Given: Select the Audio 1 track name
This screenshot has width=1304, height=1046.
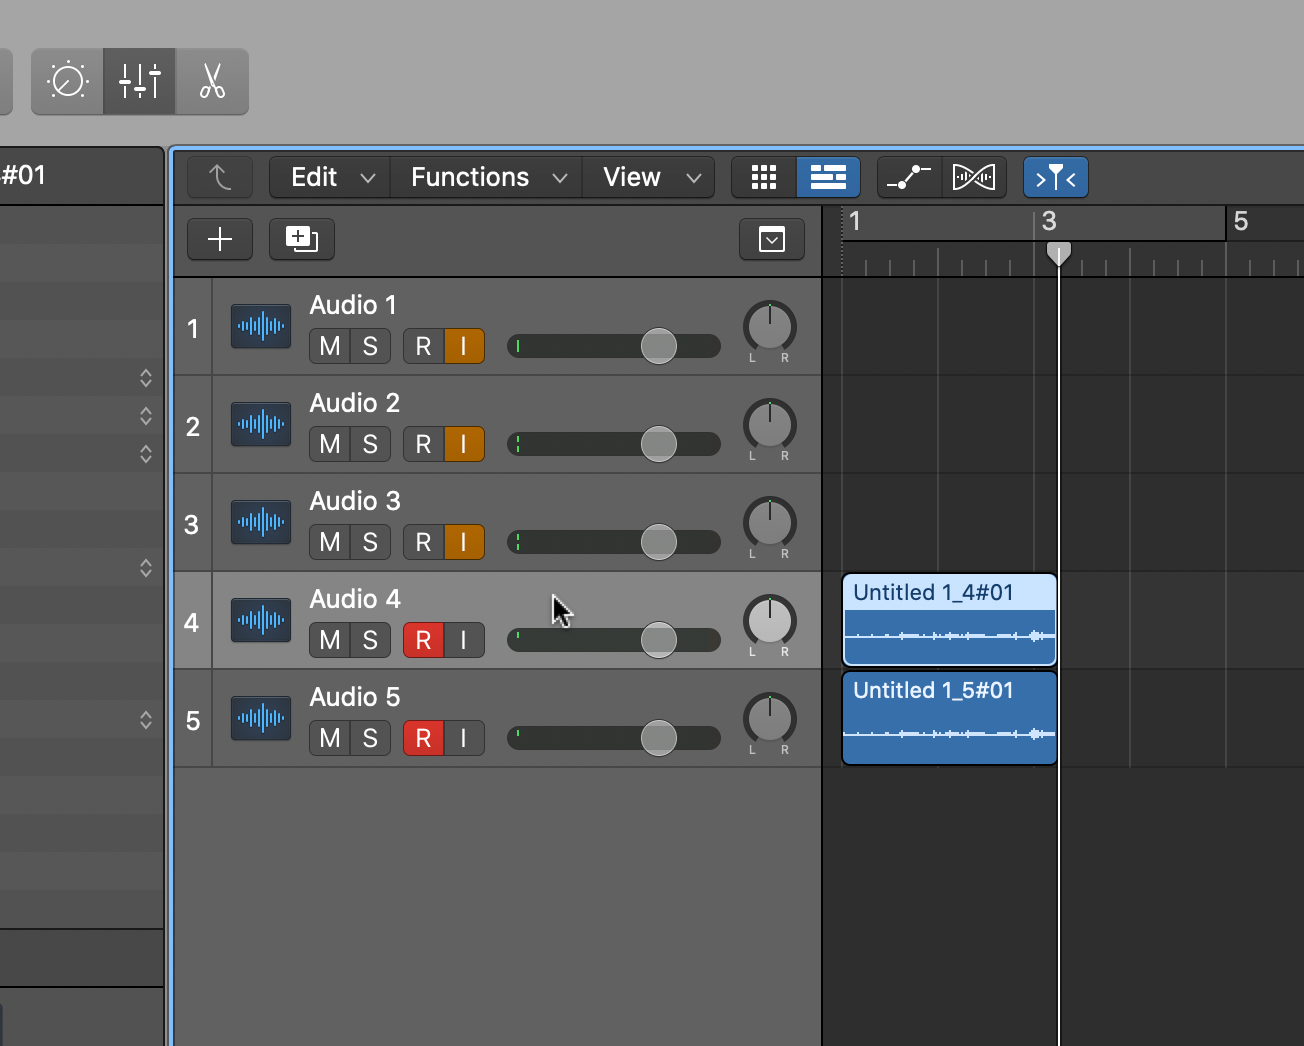Looking at the screenshot, I should pos(353,305).
